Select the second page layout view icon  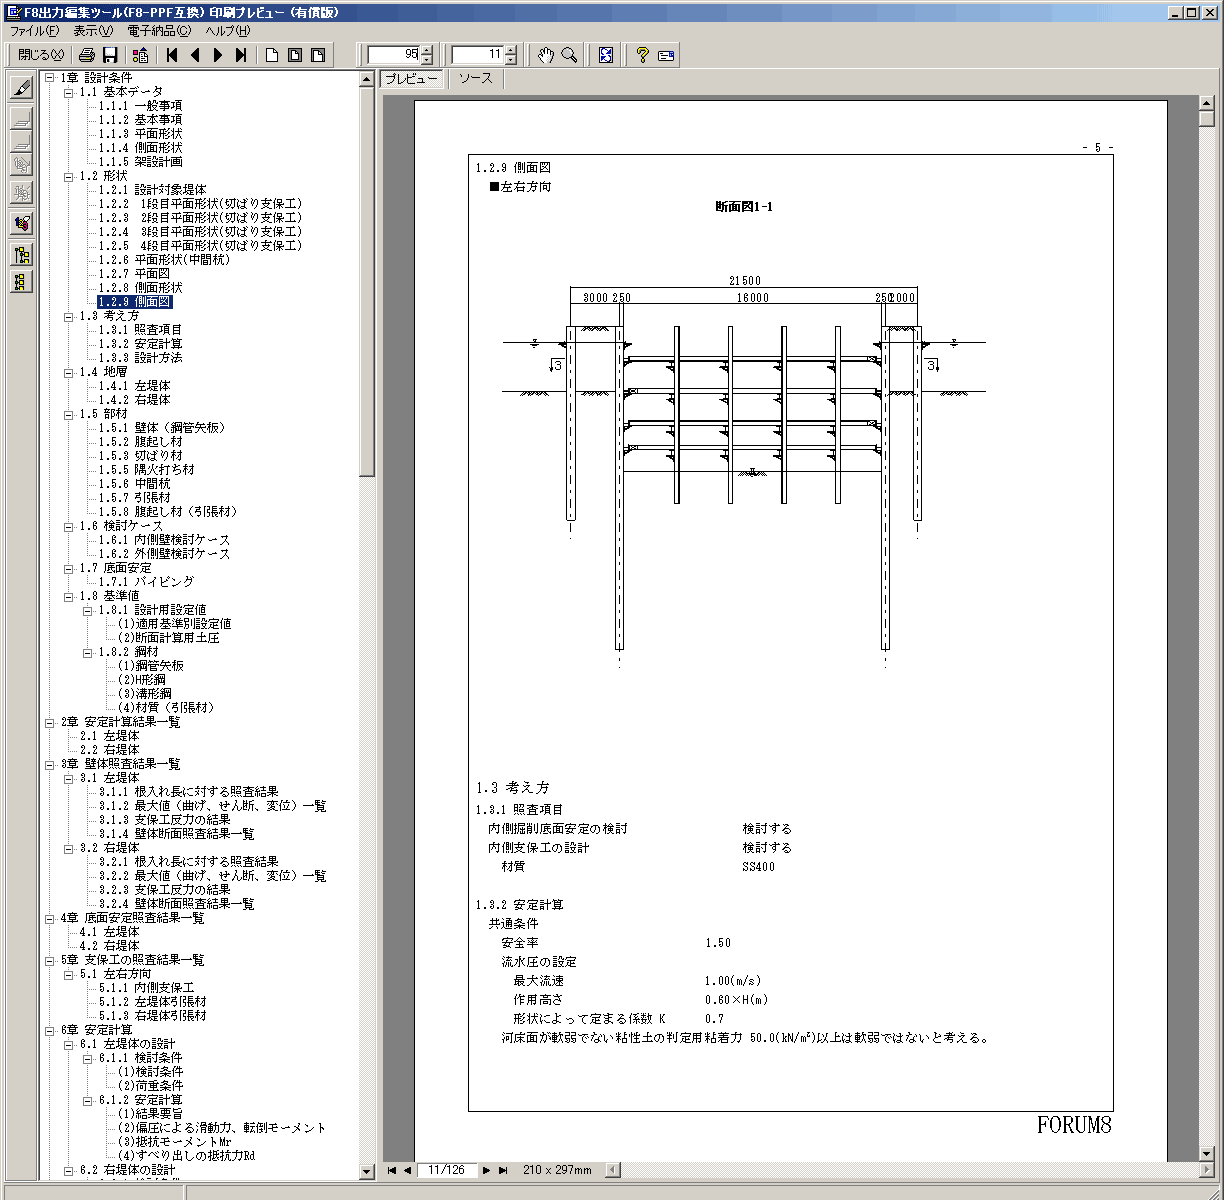[x=295, y=55]
